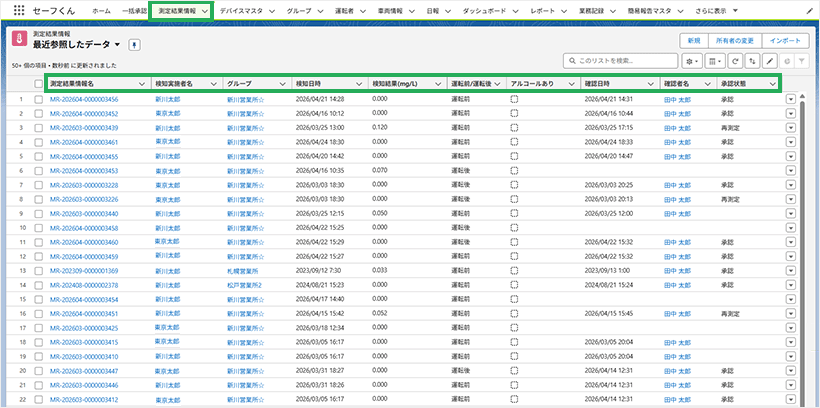The height and width of the screenshot is (408, 820).
Task: Select checkbox for row MR-202604-0000003461
Action: click(x=38, y=142)
